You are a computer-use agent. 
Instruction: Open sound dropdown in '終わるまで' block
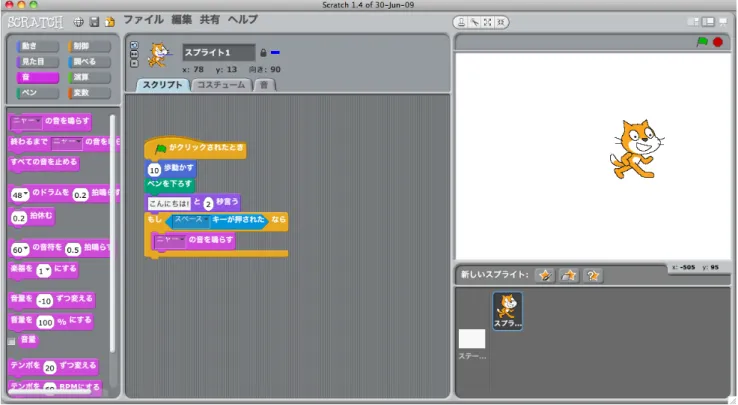(66, 142)
